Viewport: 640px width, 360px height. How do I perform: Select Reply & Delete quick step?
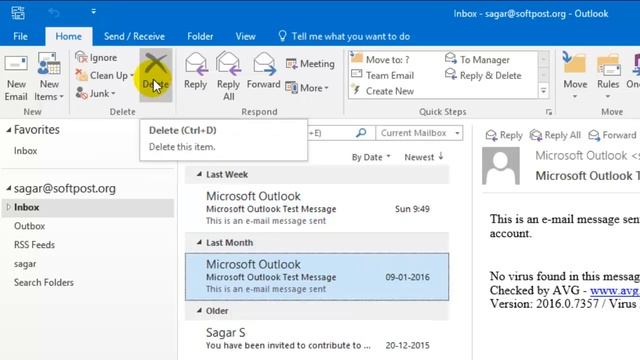click(x=483, y=76)
